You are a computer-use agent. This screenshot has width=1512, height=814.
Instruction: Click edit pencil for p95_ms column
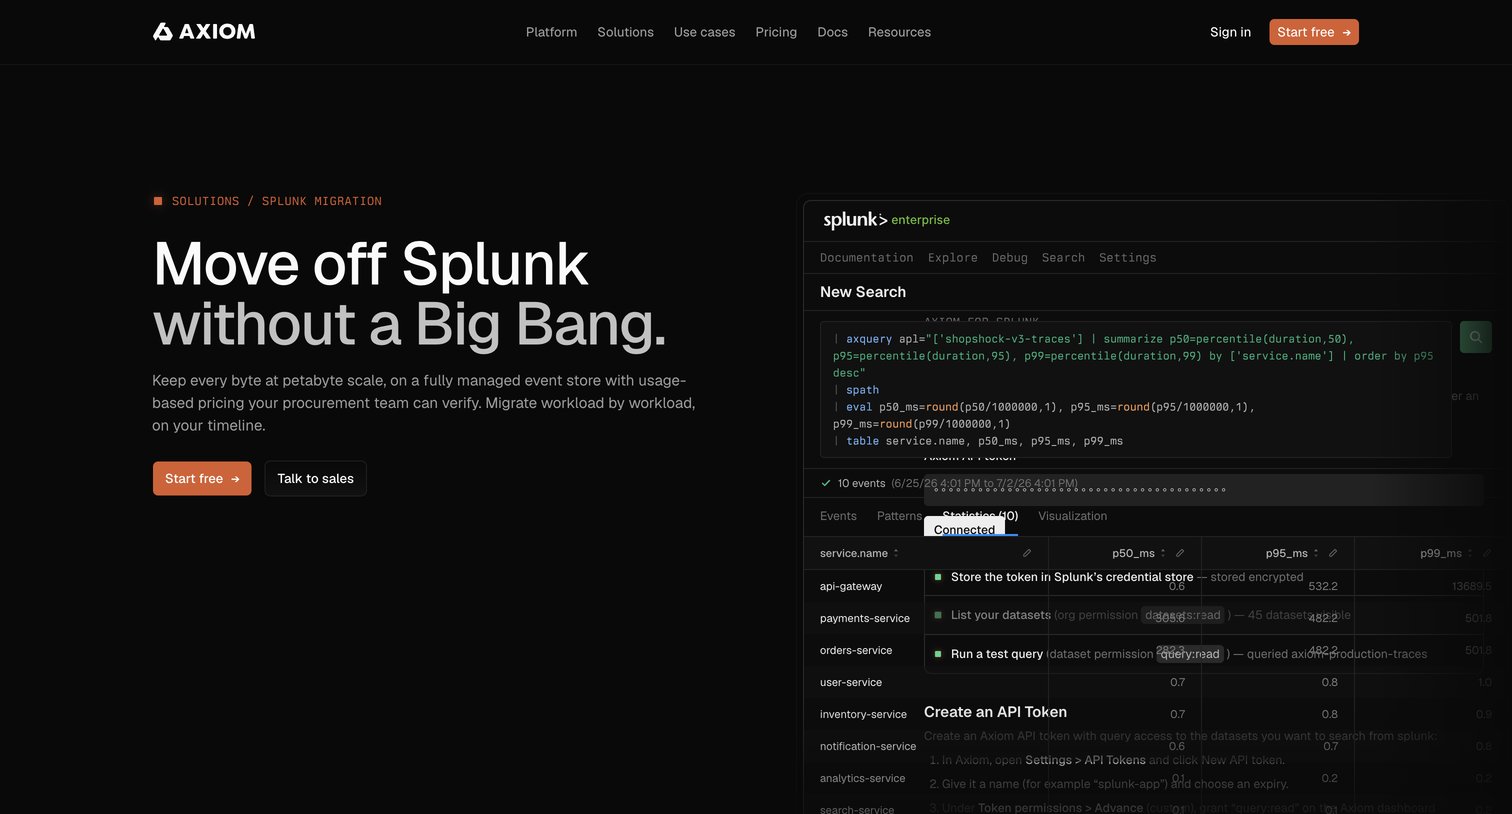(1333, 553)
